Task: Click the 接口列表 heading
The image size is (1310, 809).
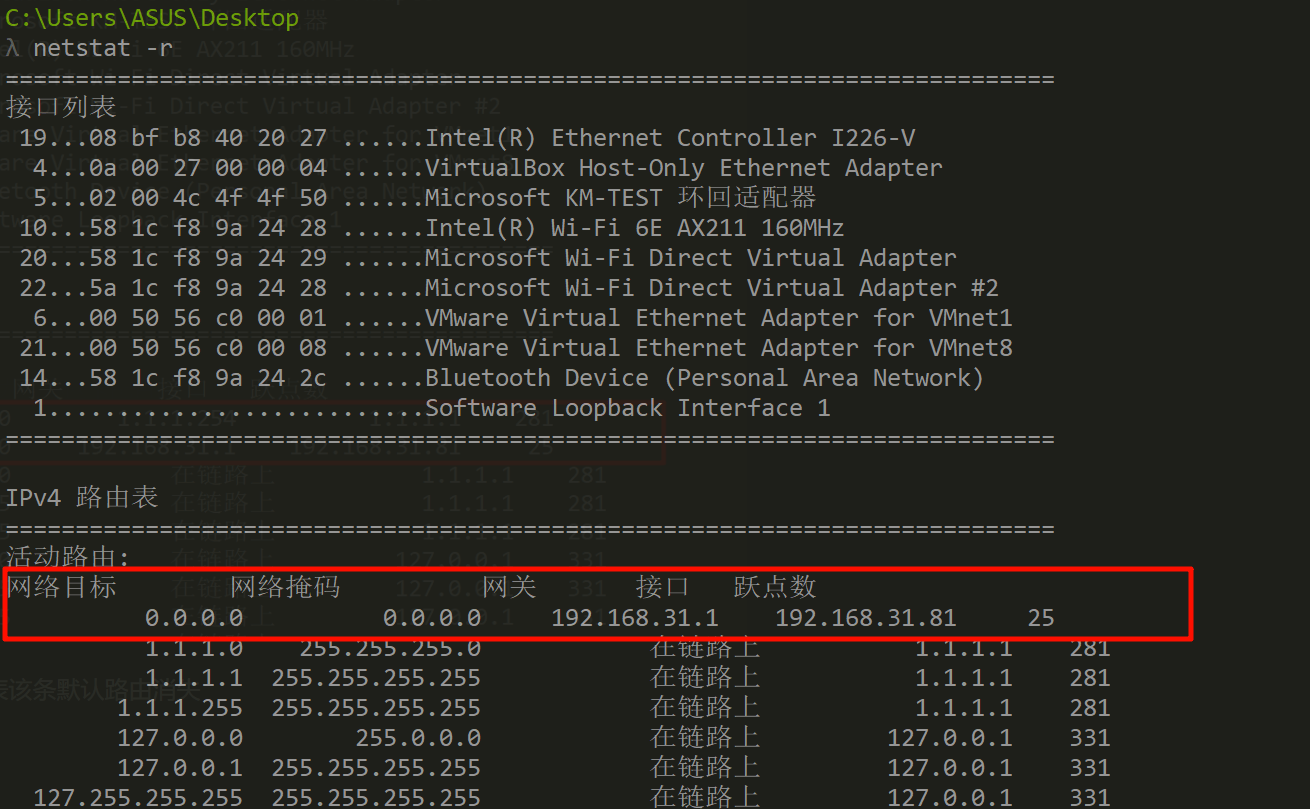Action: click(x=61, y=107)
